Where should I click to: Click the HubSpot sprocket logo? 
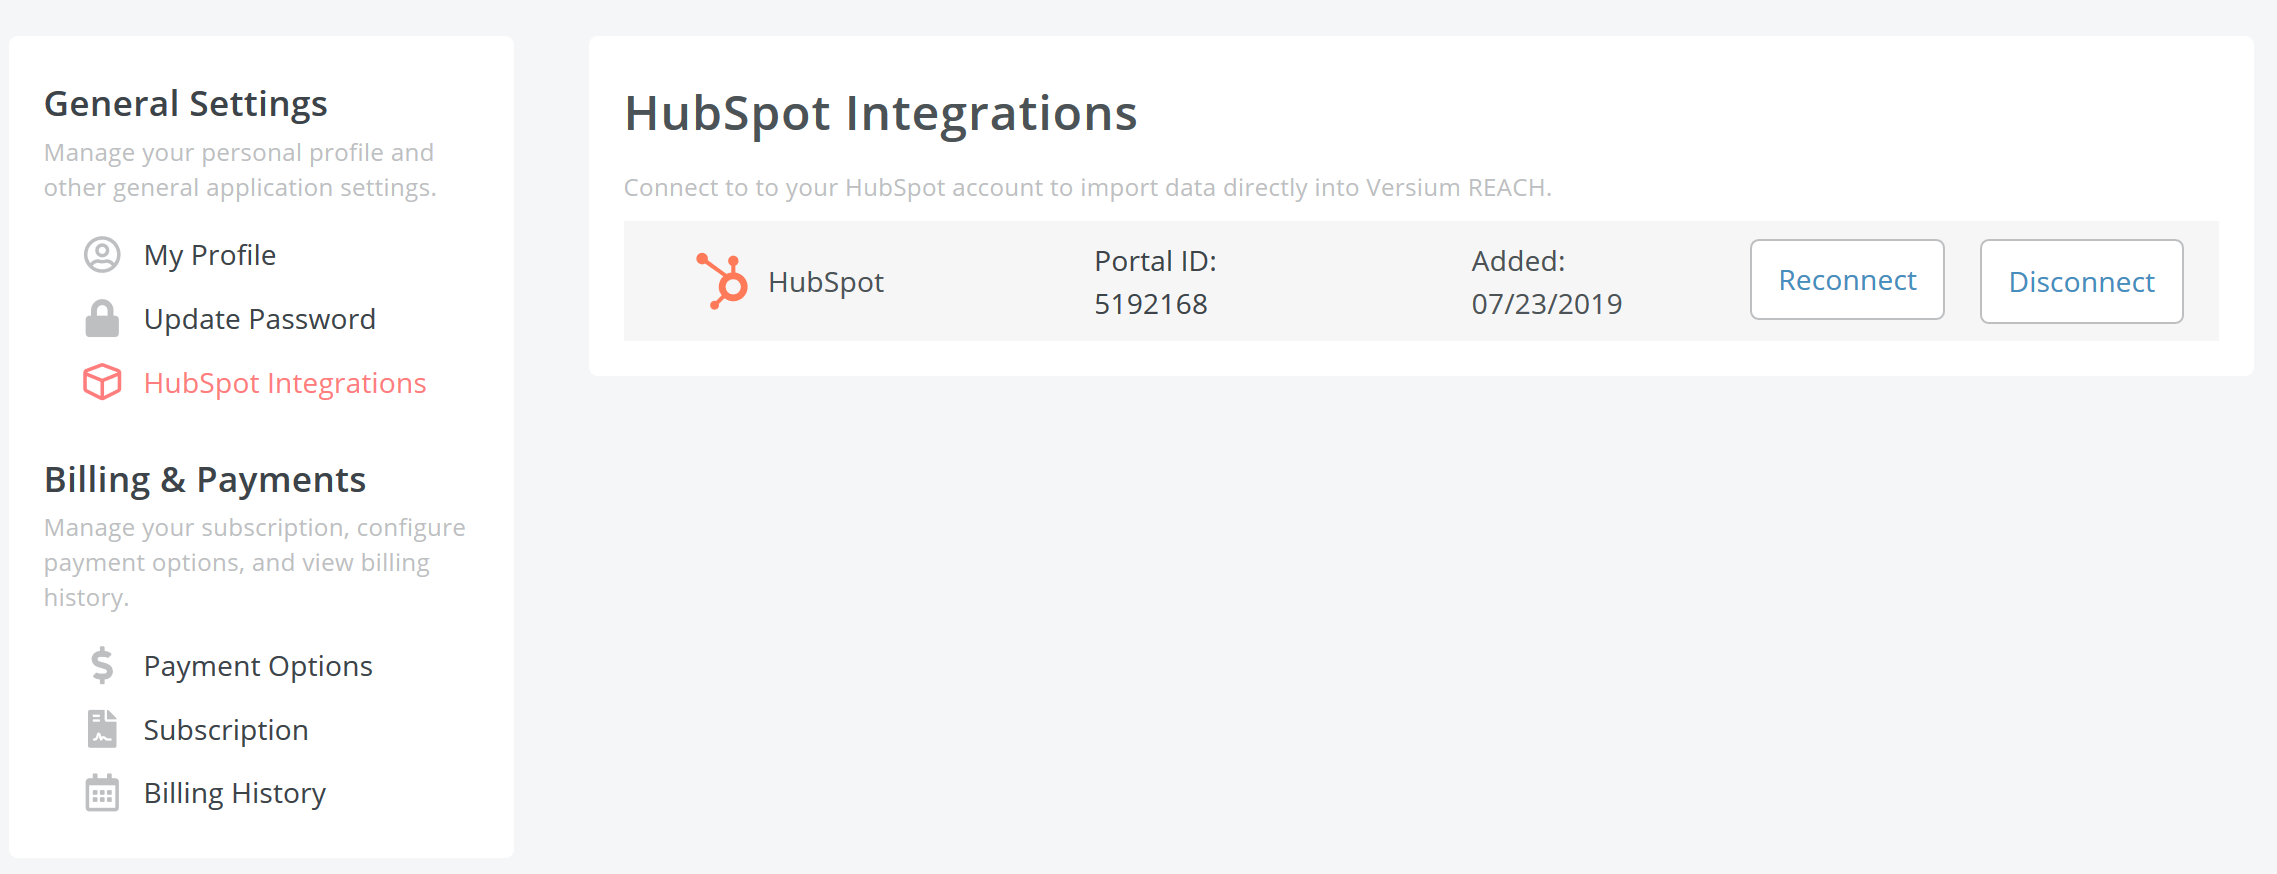(x=722, y=281)
